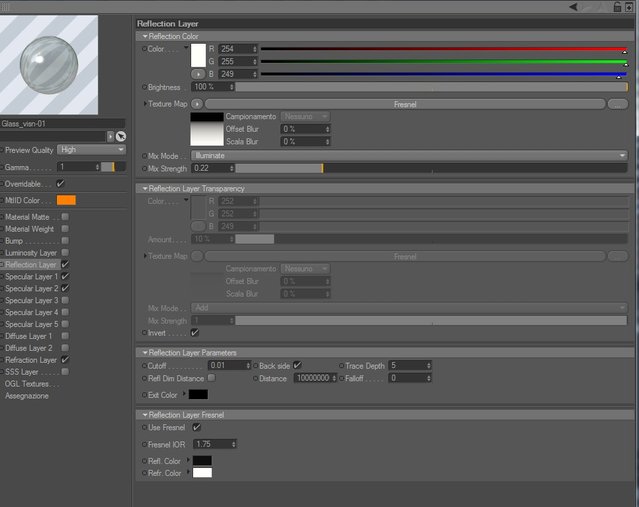
Task: Select Specular Layer 1 in the list
Action: pyautogui.click(x=31, y=276)
